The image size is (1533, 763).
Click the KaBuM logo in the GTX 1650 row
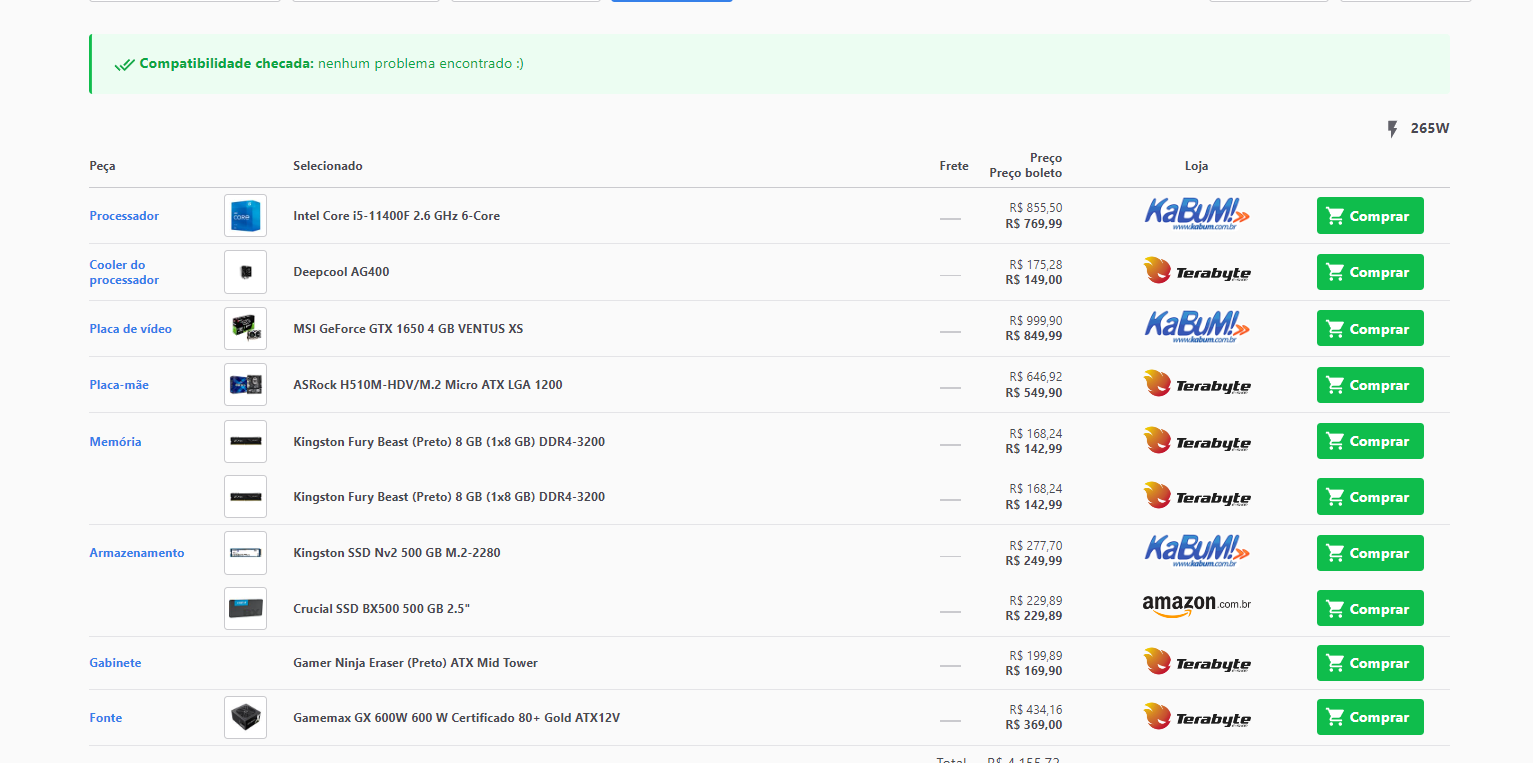coord(1197,327)
